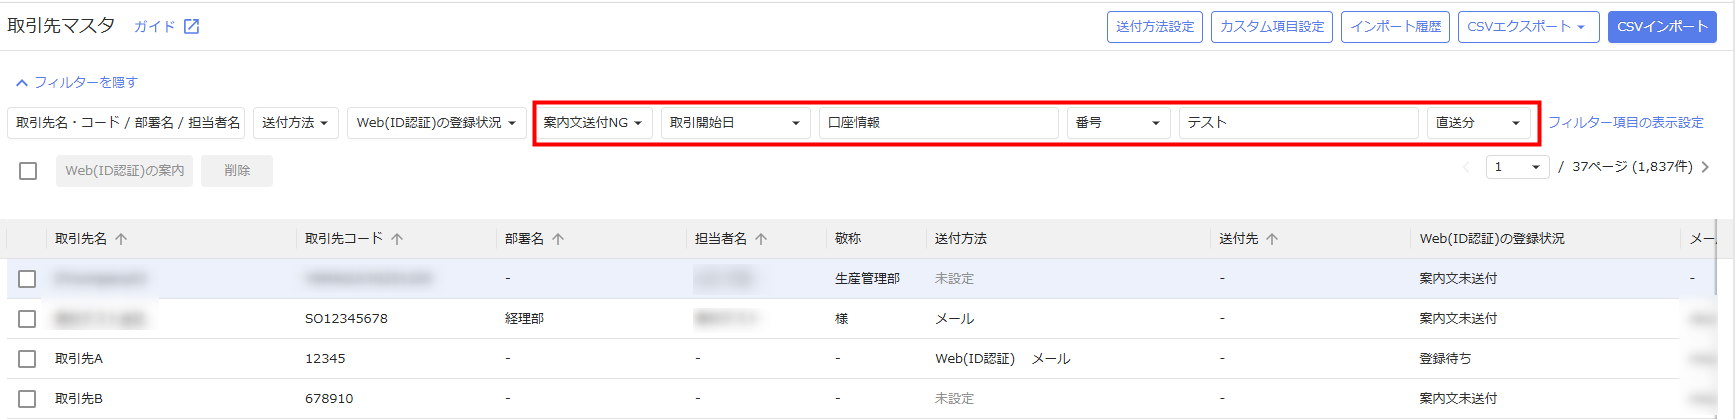
Task: Sort by 取引先名 column arrow
Action: click(121, 239)
